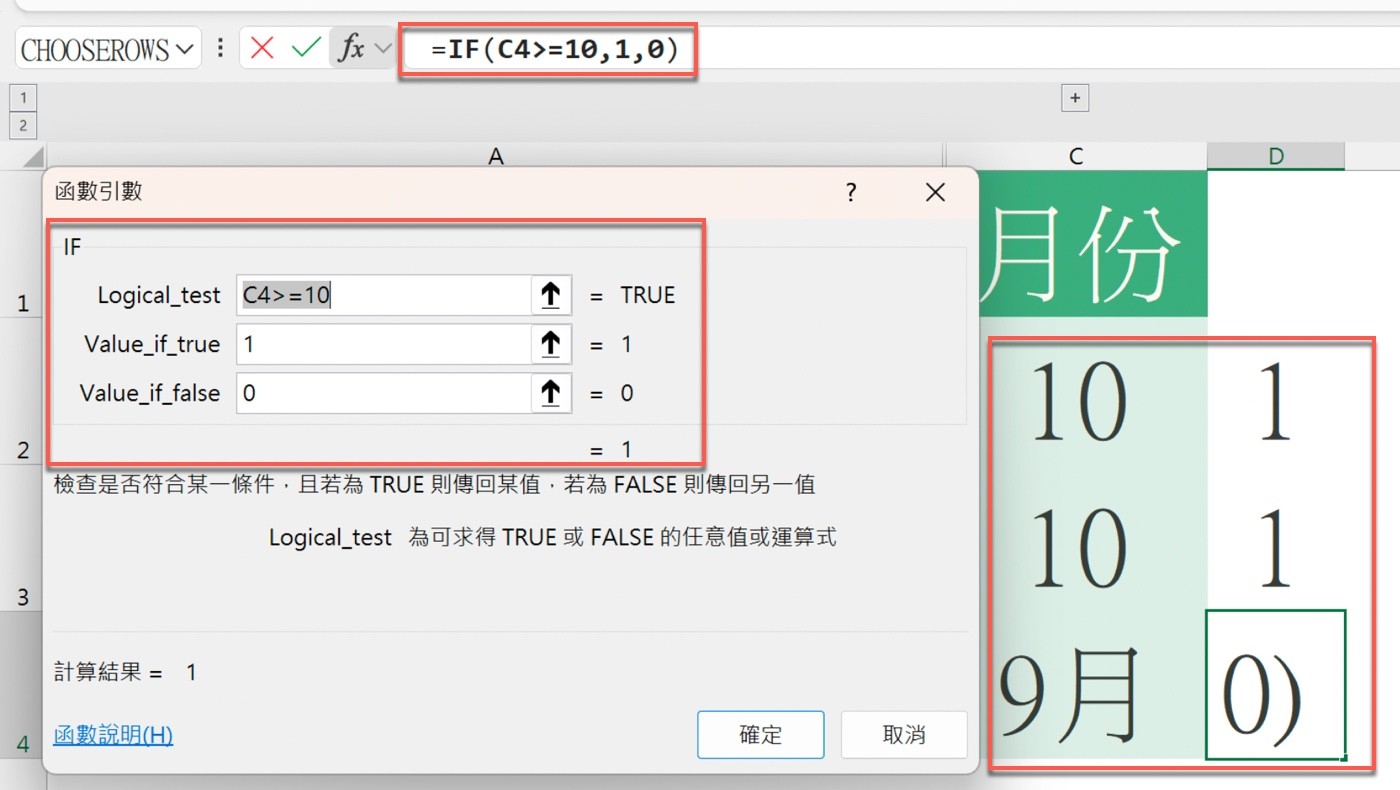The height and width of the screenshot is (790, 1400).
Task: Show outline level 2
Action: (22, 125)
